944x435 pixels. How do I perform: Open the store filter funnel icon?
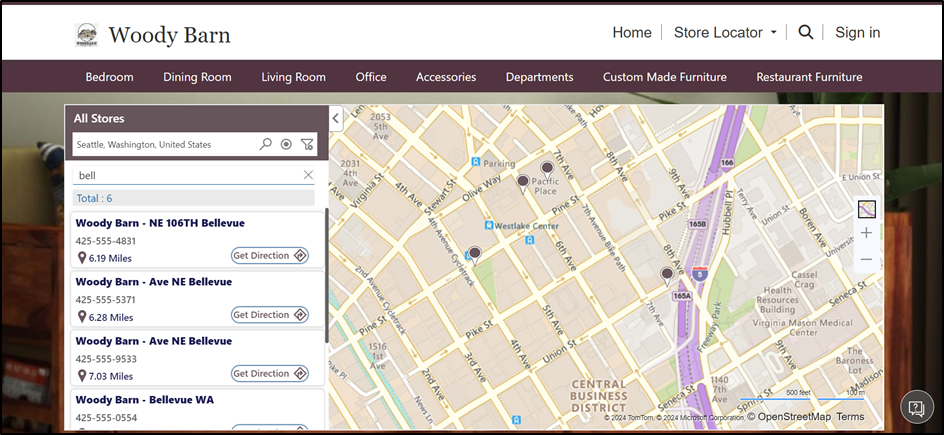[x=307, y=144]
